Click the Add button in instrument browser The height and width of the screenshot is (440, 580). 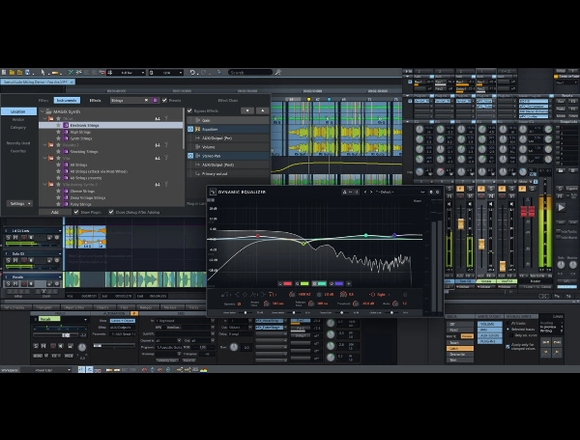55,212
